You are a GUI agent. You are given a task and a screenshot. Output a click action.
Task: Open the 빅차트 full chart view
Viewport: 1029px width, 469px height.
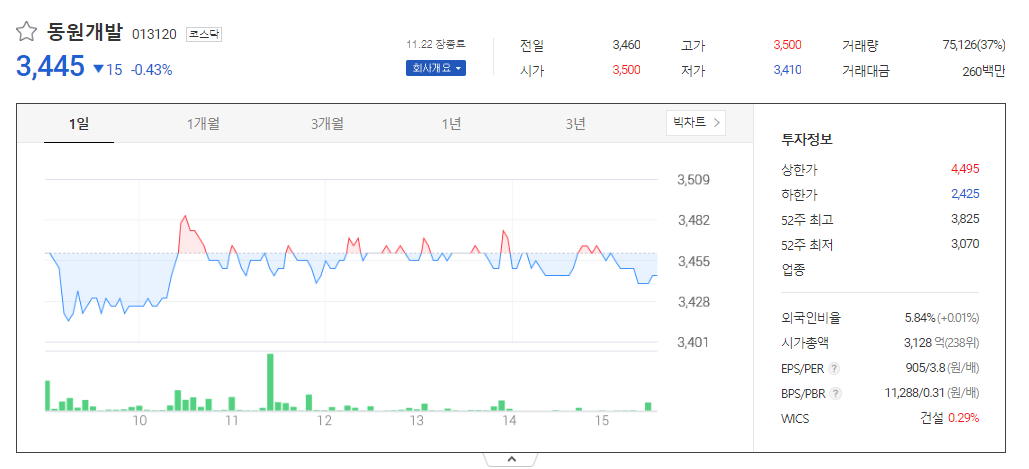(696, 122)
